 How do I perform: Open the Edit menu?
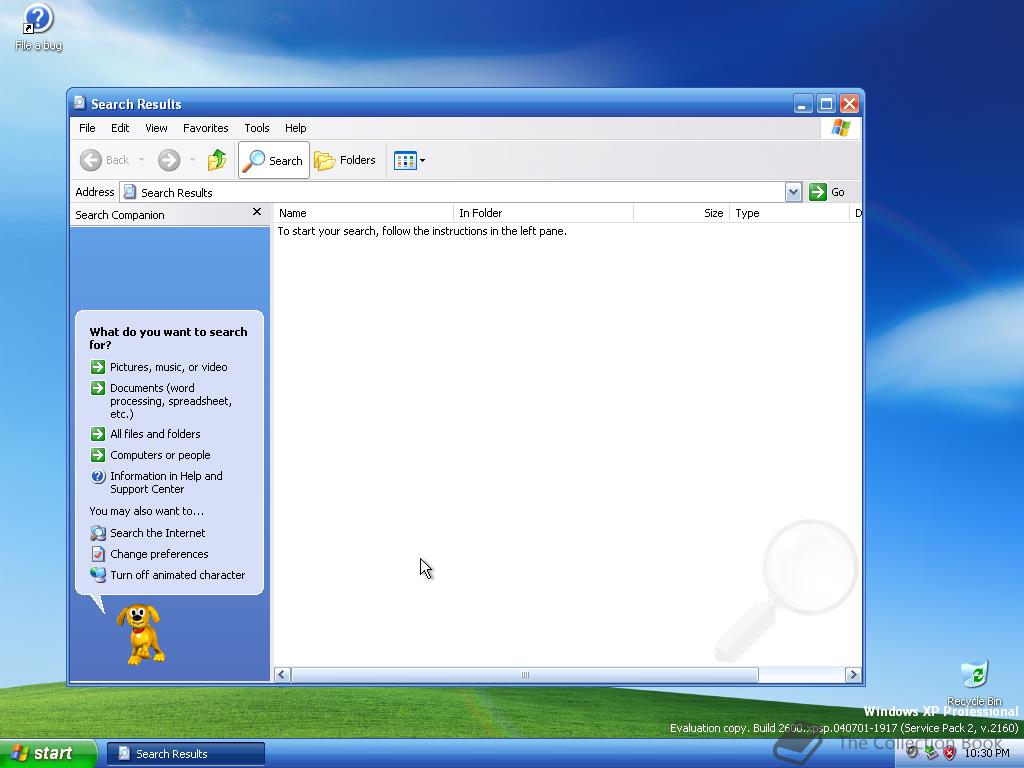click(120, 128)
